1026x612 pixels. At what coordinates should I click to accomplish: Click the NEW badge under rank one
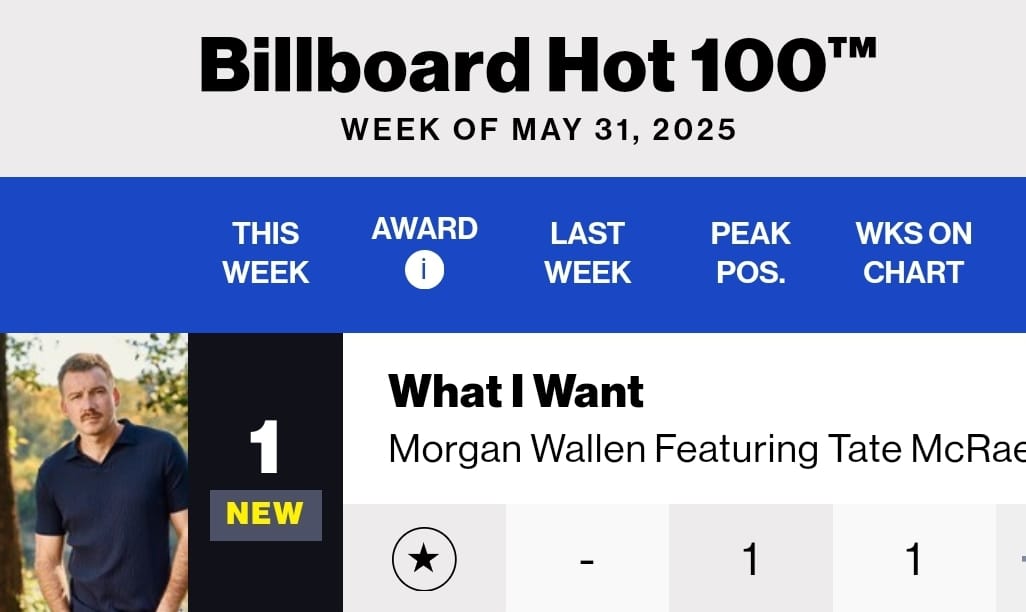266,515
